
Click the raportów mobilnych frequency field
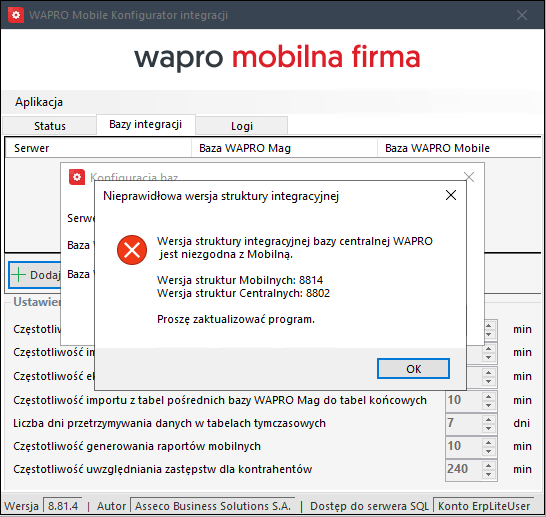tap(463, 446)
